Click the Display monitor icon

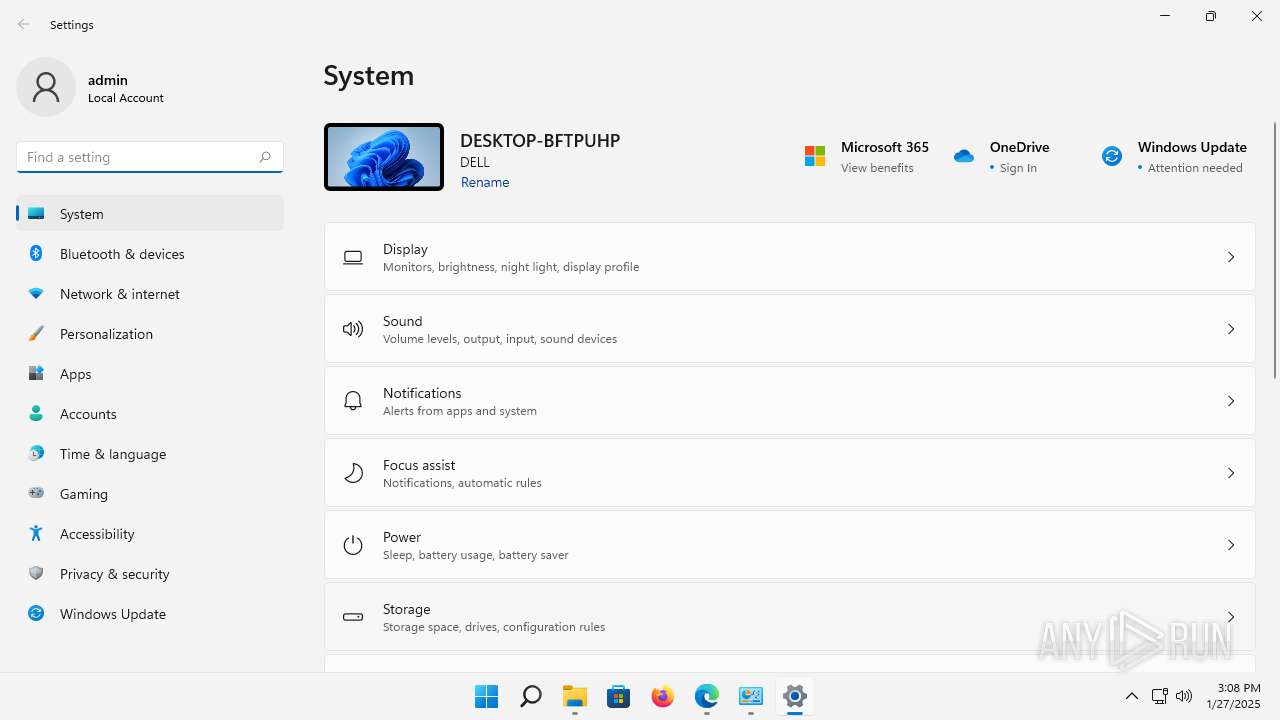click(353, 257)
